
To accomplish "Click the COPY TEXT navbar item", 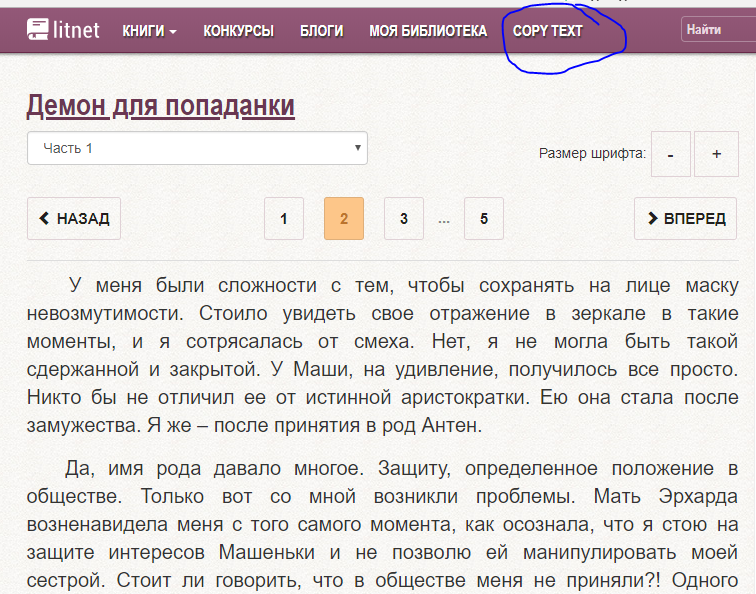I will 547,31.
